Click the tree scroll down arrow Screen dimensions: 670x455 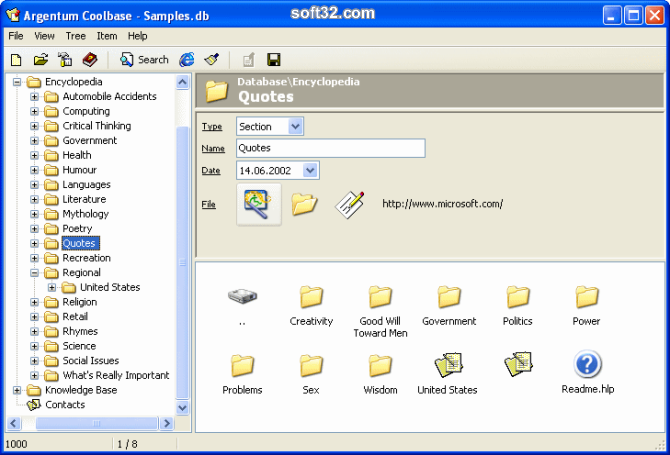pyautogui.click(x=182, y=408)
